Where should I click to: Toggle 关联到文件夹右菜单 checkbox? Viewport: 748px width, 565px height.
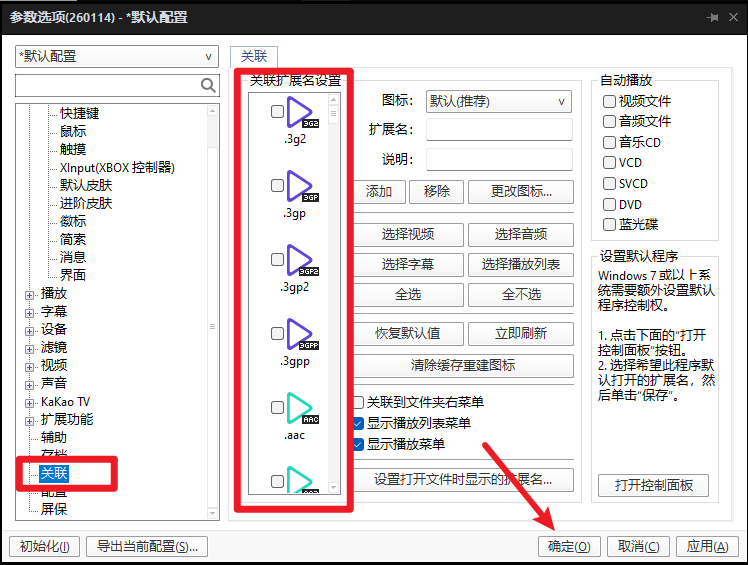(359, 402)
